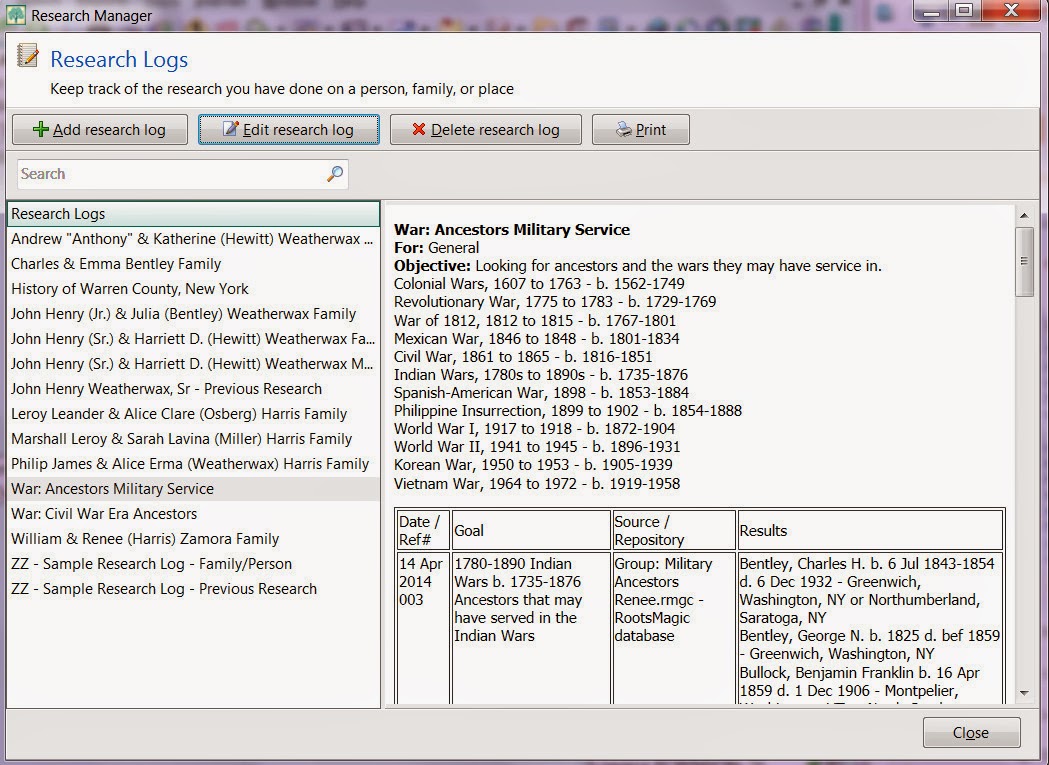This screenshot has height=765, width=1049.
Task: Click the Mexican War, 1846 to 1848 line
Action: coord(537,339)
